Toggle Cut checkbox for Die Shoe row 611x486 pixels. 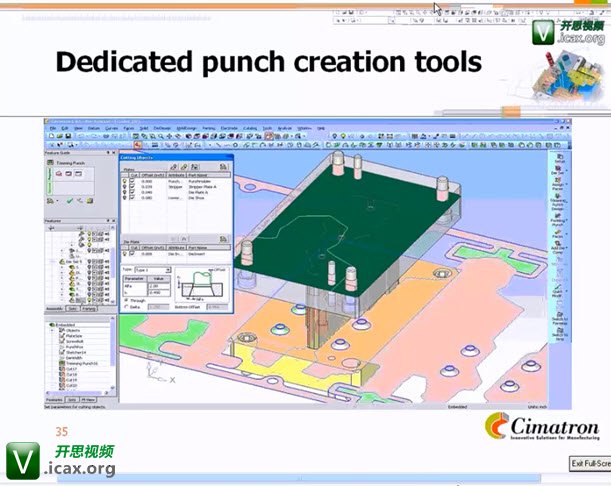point(132,198)
